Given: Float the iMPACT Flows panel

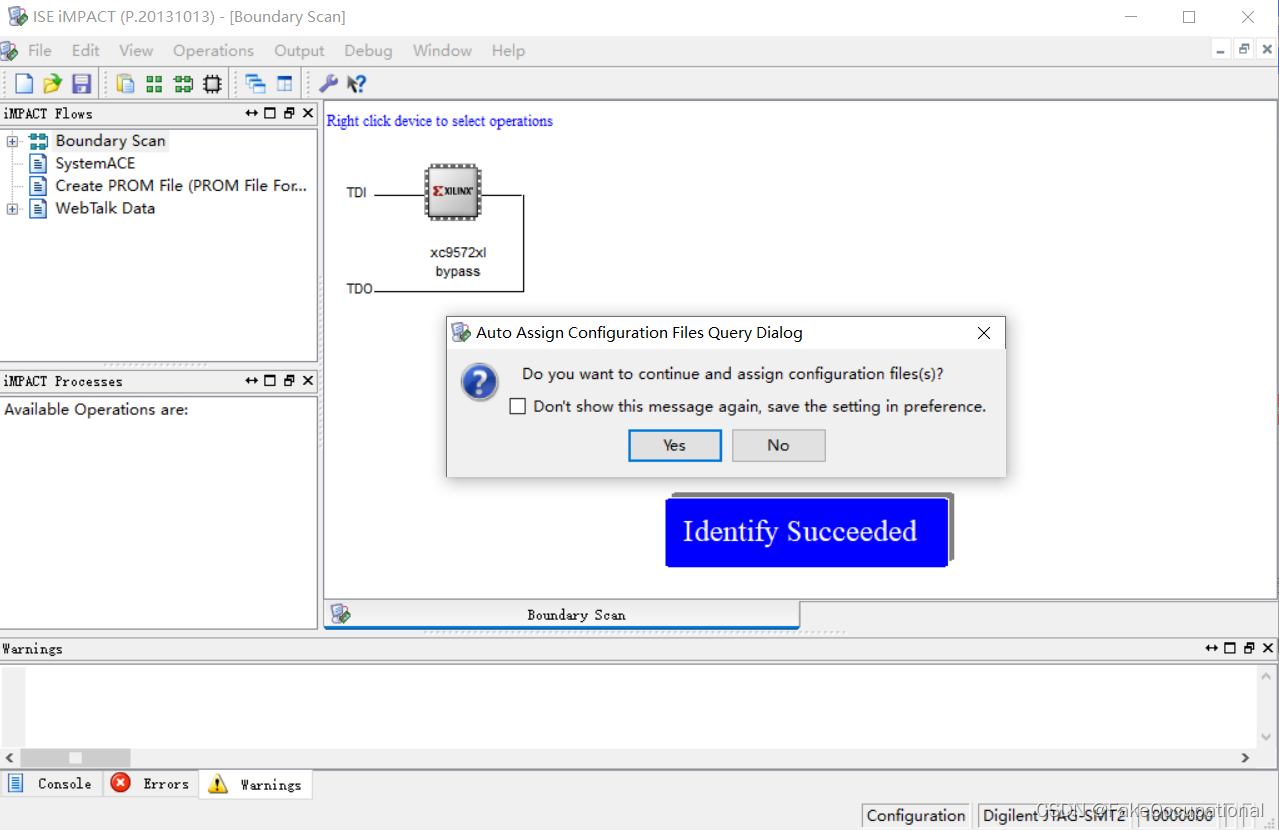Looking at the screenshot, I should click(x=289, y=114).
